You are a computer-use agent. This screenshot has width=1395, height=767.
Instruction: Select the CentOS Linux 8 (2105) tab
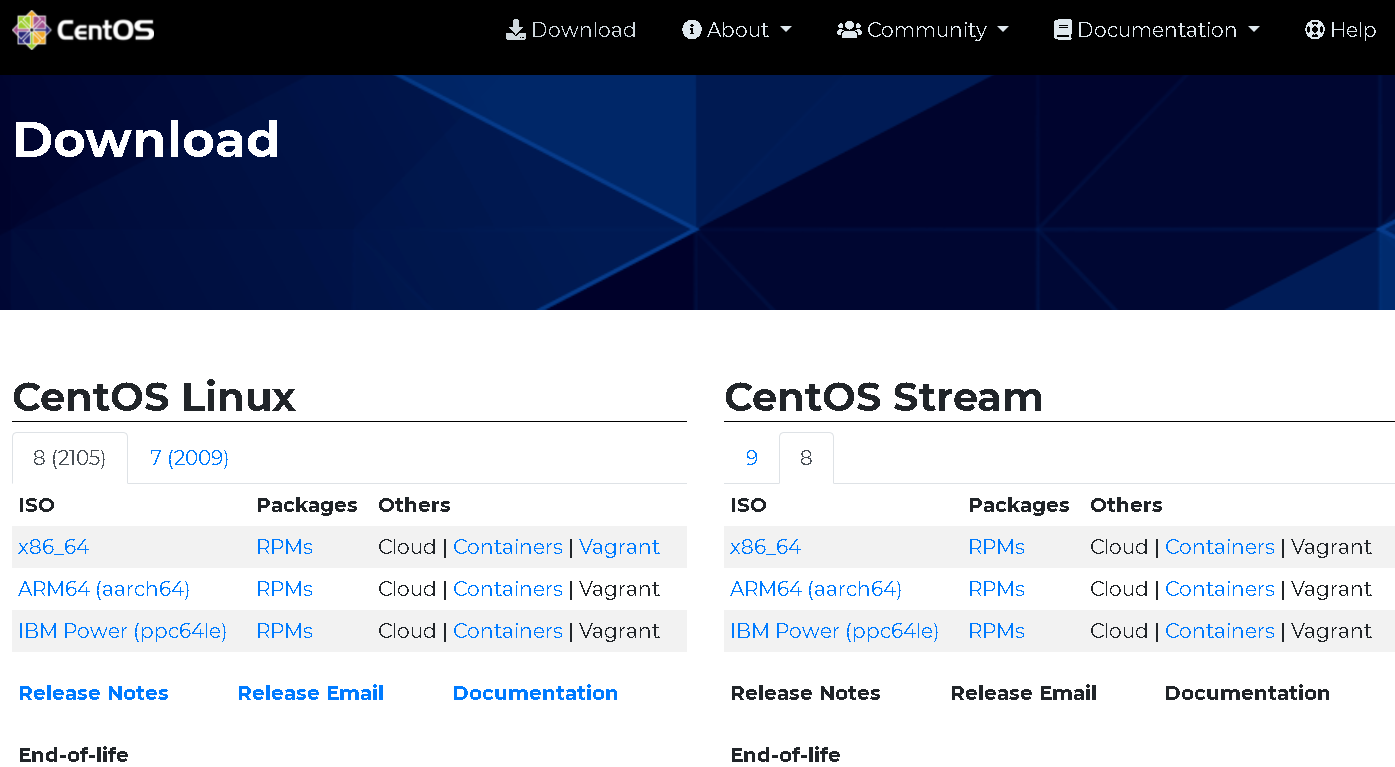tap(70, 458)
